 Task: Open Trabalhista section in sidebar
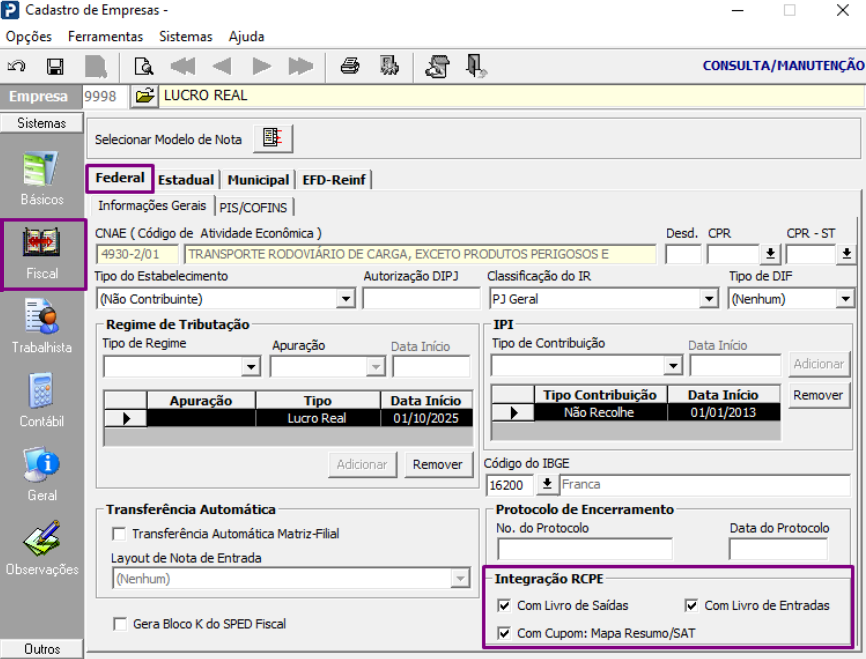(42, 327)
